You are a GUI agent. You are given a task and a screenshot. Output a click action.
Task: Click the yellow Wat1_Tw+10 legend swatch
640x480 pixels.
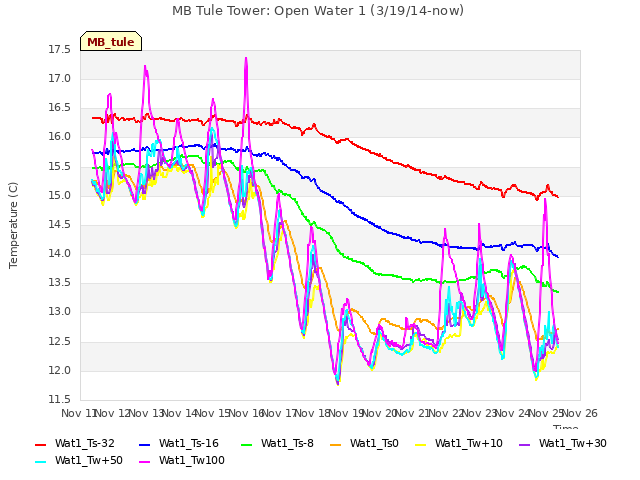pyautogui.click(x=421, y=444)
